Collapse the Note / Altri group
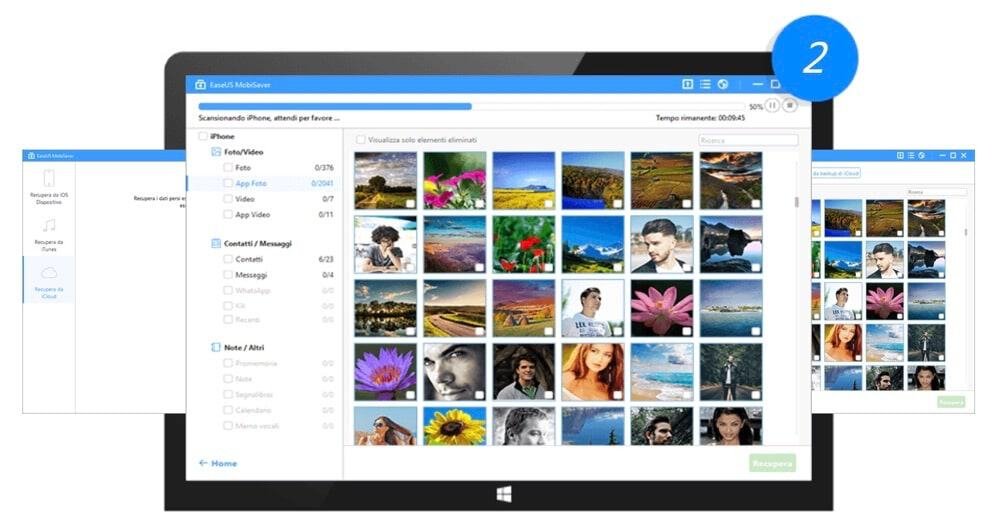Viewport: 1000px width, 519px height. tap(215, 347)
